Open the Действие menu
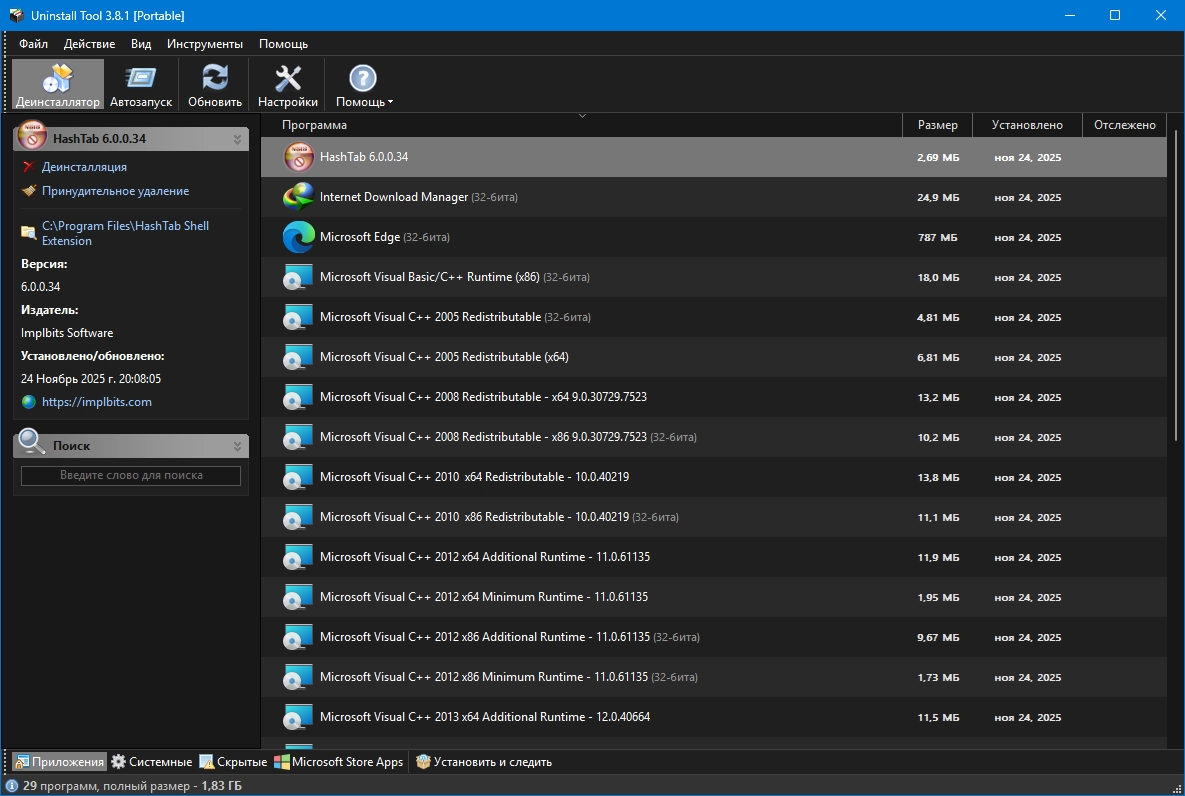This screenshot has height=796, width=1185. [89, 44]
